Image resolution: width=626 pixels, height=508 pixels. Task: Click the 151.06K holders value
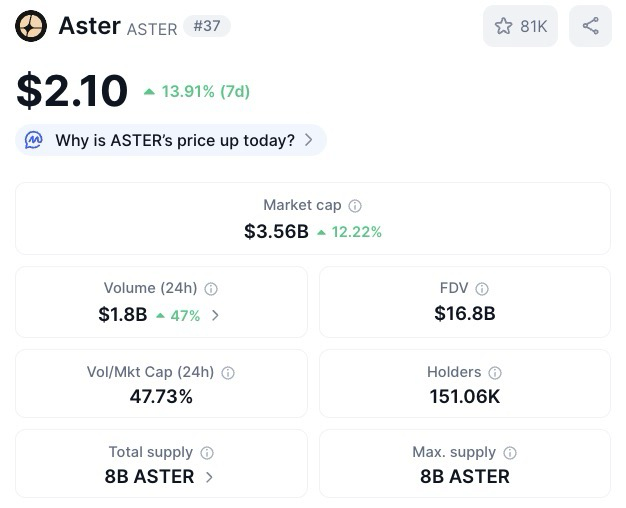[464, 397]
